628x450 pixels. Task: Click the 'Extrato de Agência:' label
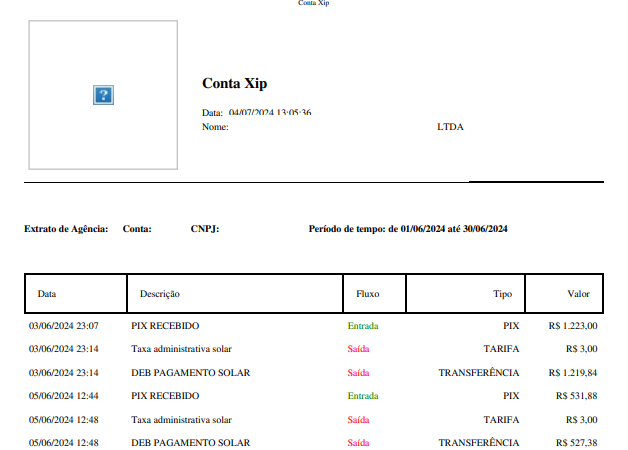(66, 229)
